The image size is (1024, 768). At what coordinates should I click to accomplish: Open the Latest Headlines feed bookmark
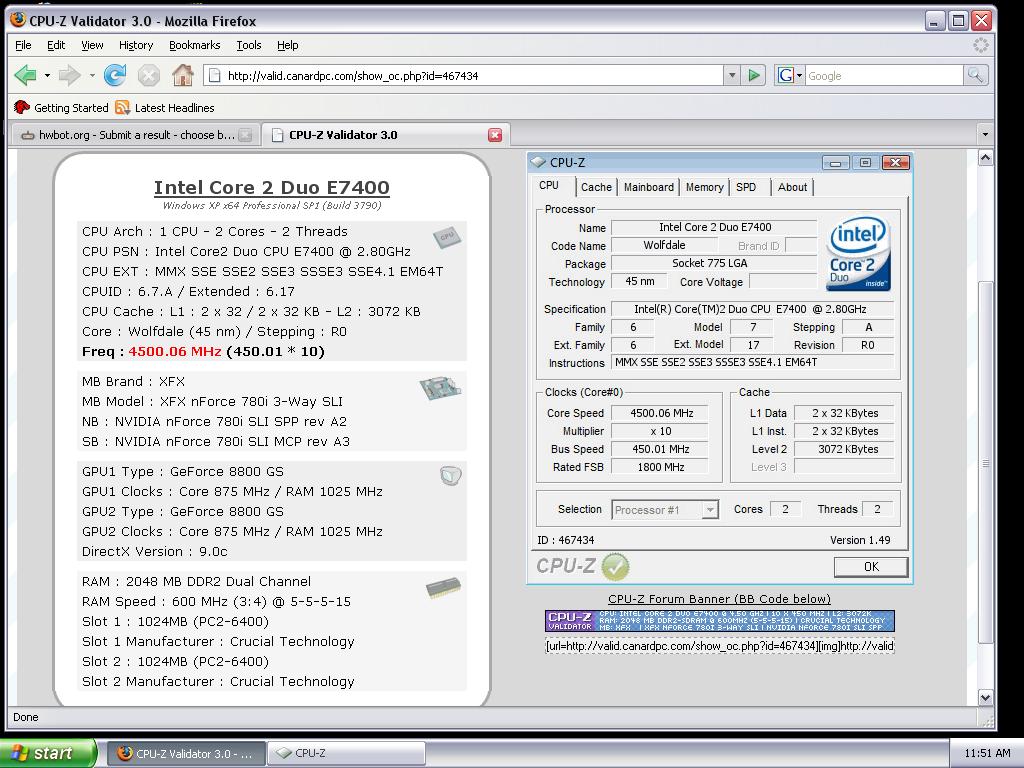point(165,108)
